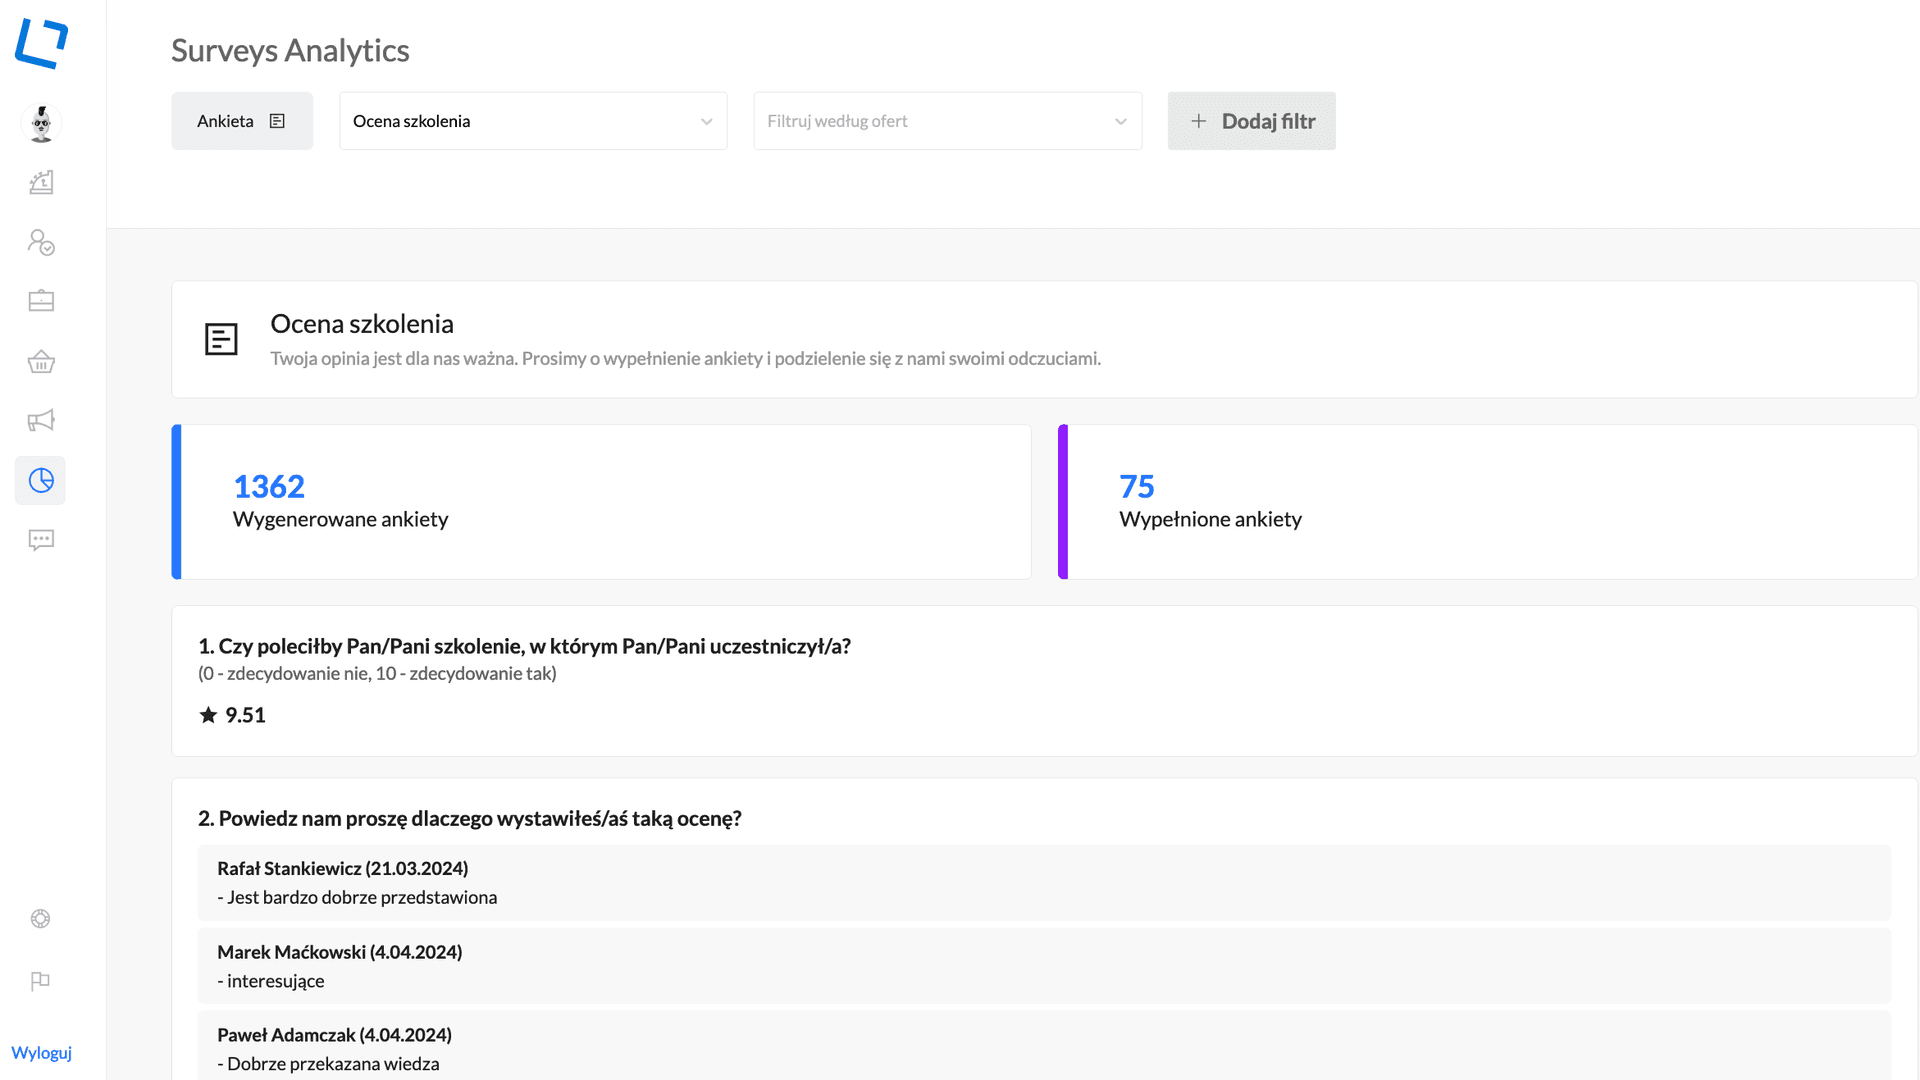Click the Wyloguj logout link

[x=41, y=1052]
